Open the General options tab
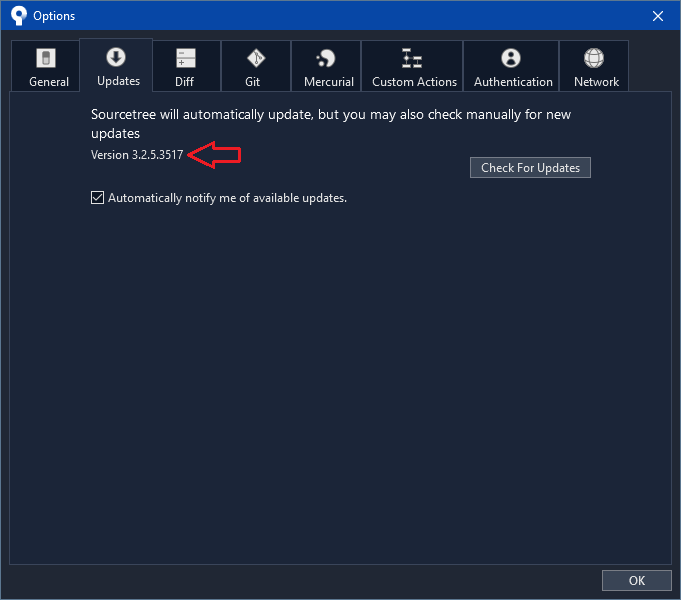 46,66
